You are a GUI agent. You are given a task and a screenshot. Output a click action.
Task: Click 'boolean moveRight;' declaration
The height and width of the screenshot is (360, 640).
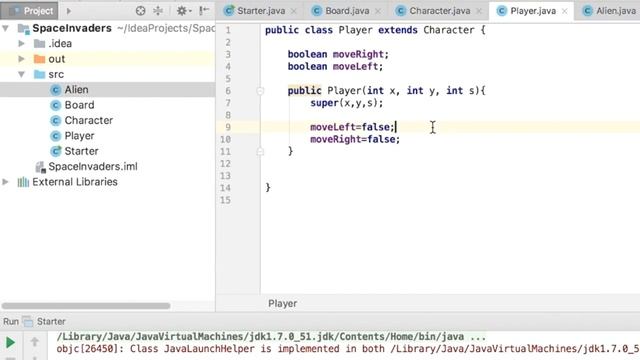click(x=338, y=54)
